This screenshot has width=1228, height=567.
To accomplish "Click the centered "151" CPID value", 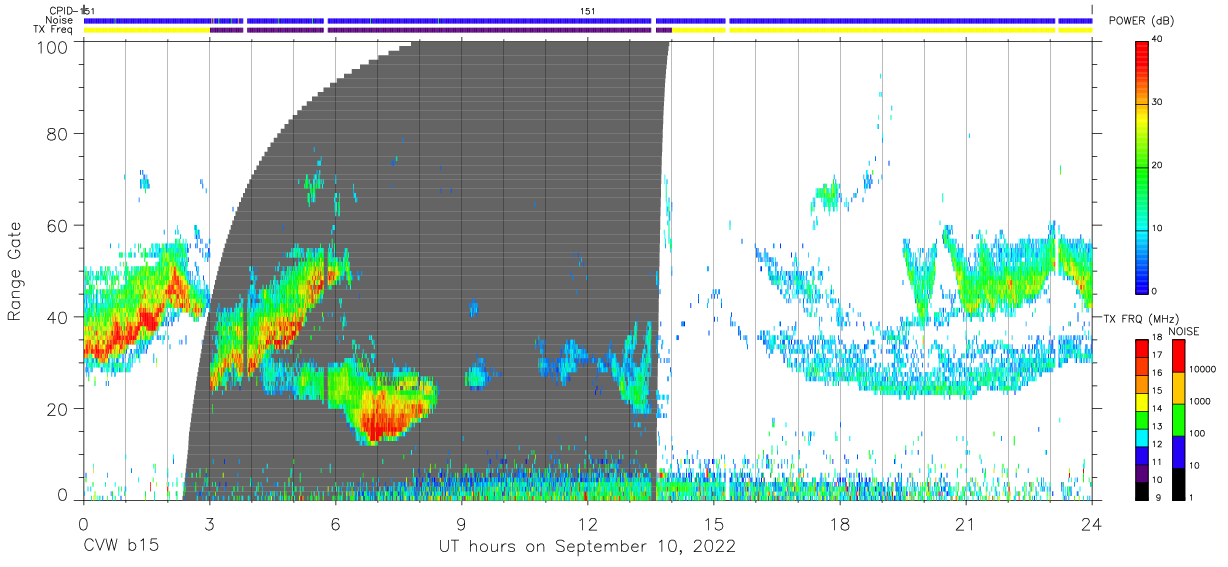I will [587, 10].
